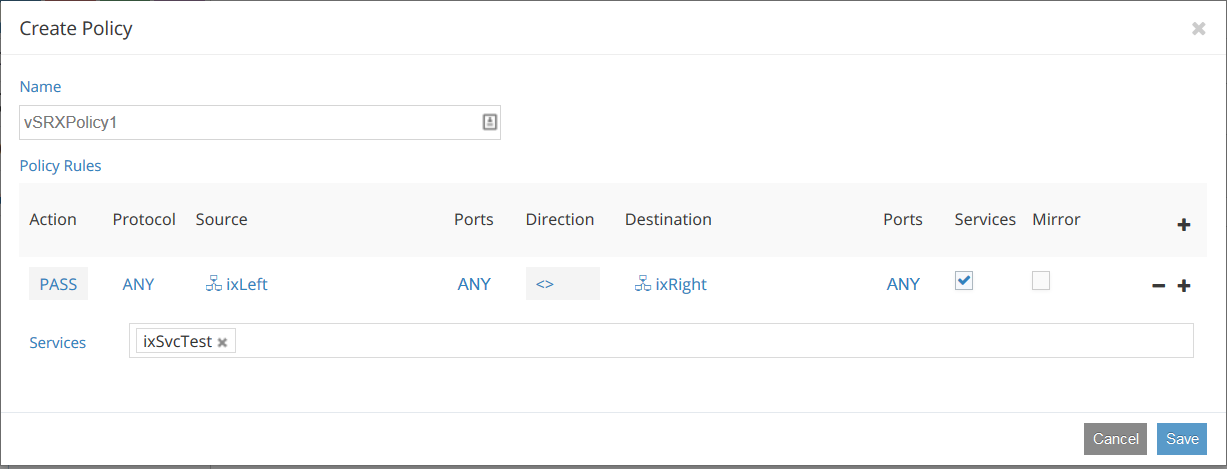Edit the source Ports ANY value
Screen dimensions: 1227x469
(x=474, y=284)
